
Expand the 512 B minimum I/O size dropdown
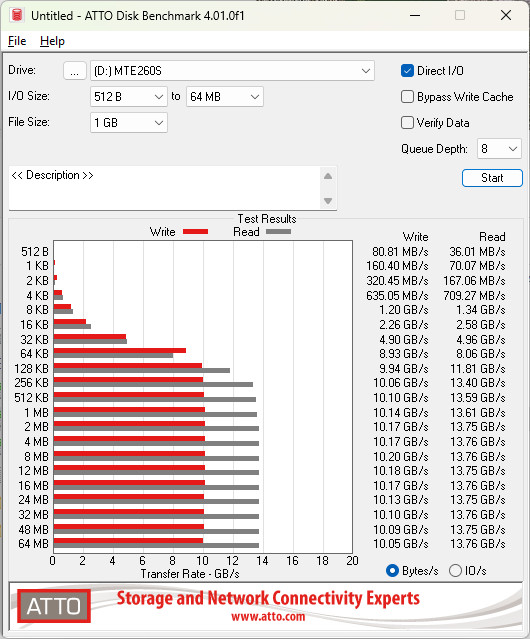129,97
